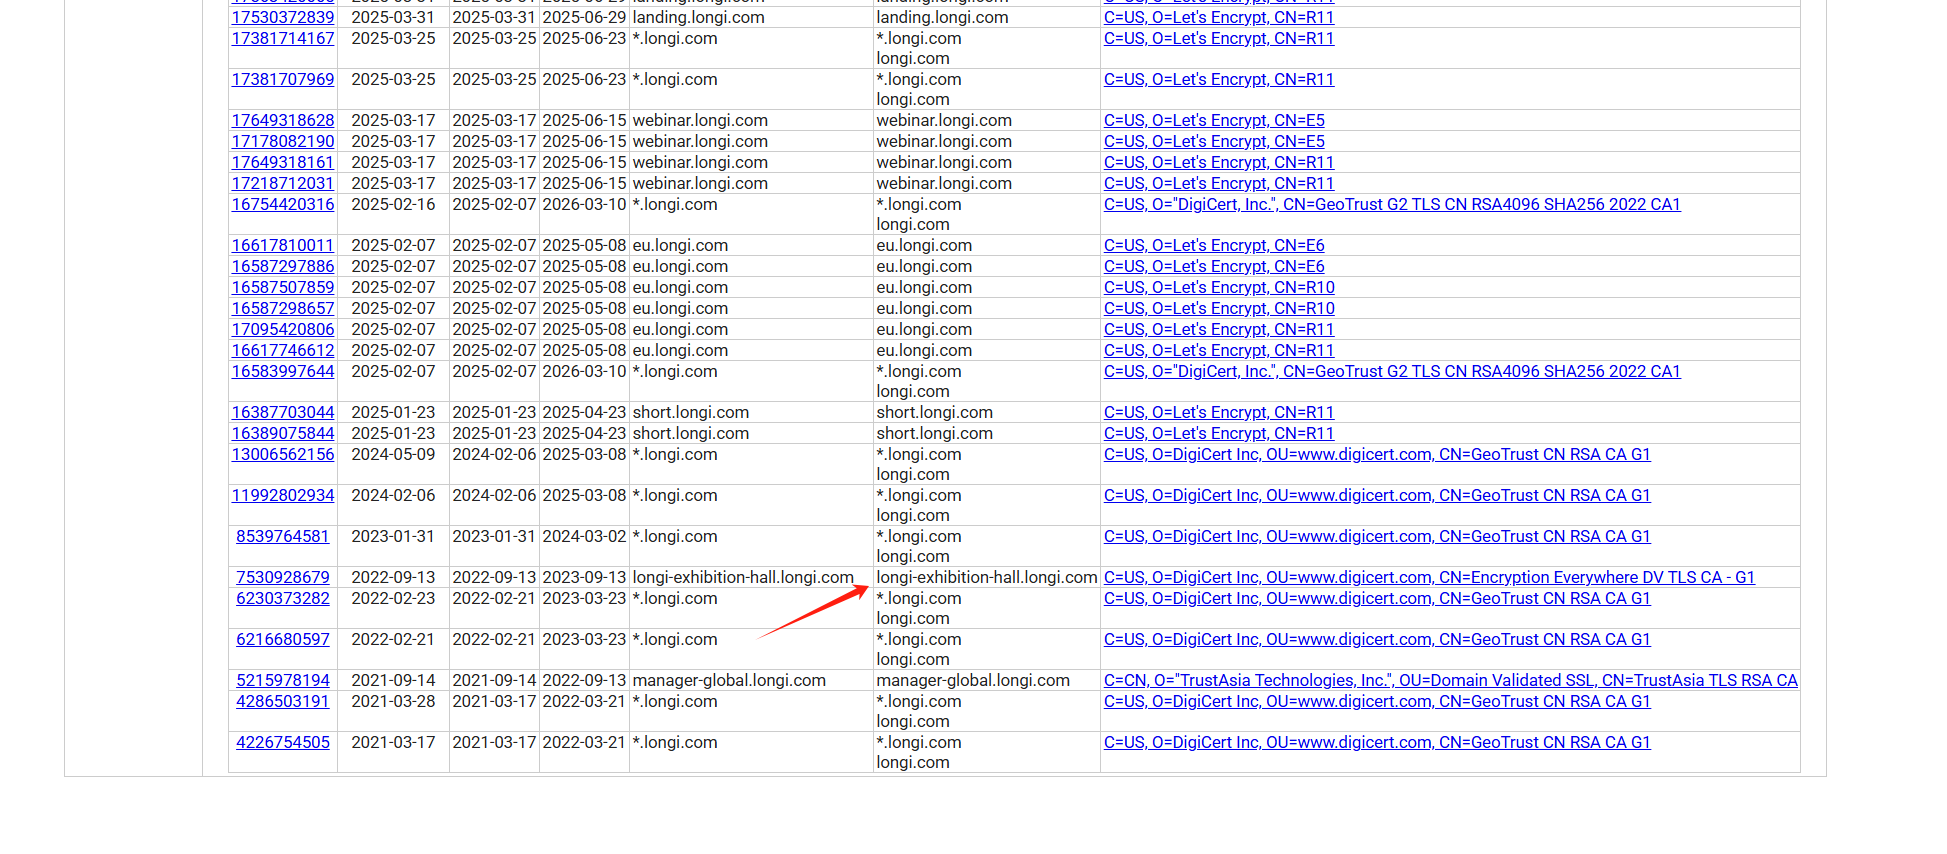Open certificate ID 17649318161
The image size is (1947, 854).
283,162
